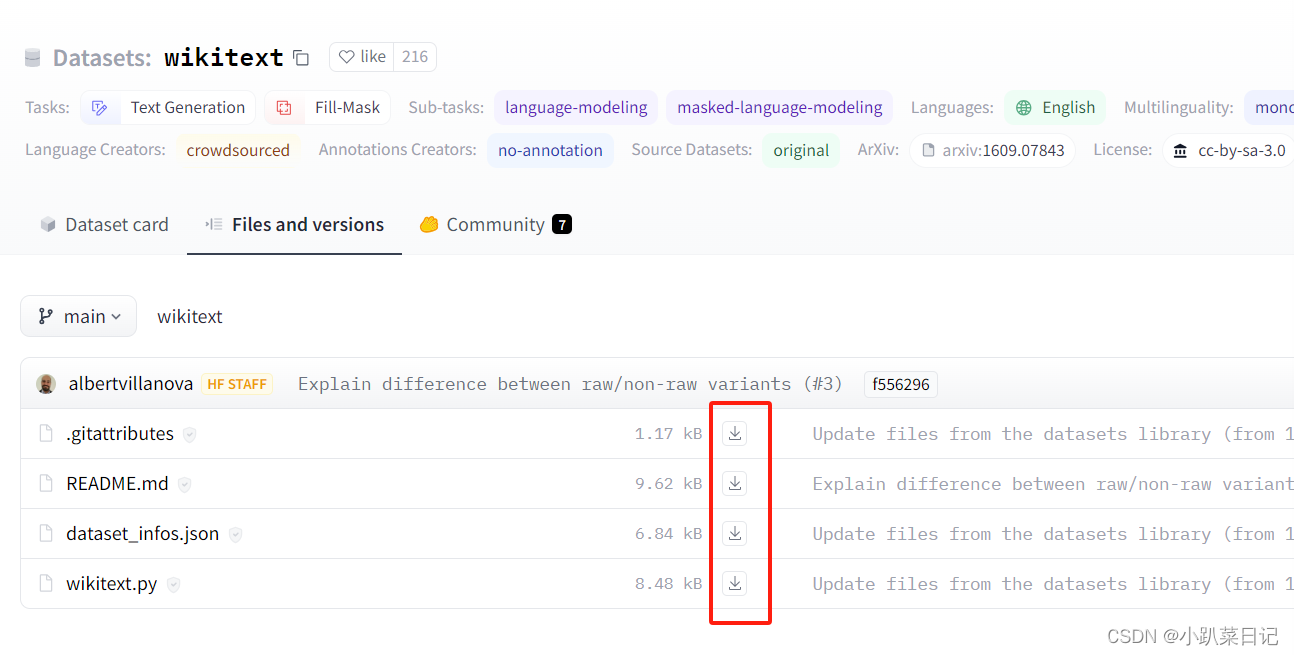Click the file icon beside README.md
Image resolution: width=1294 pixels, height=655 pixels.
45,483
